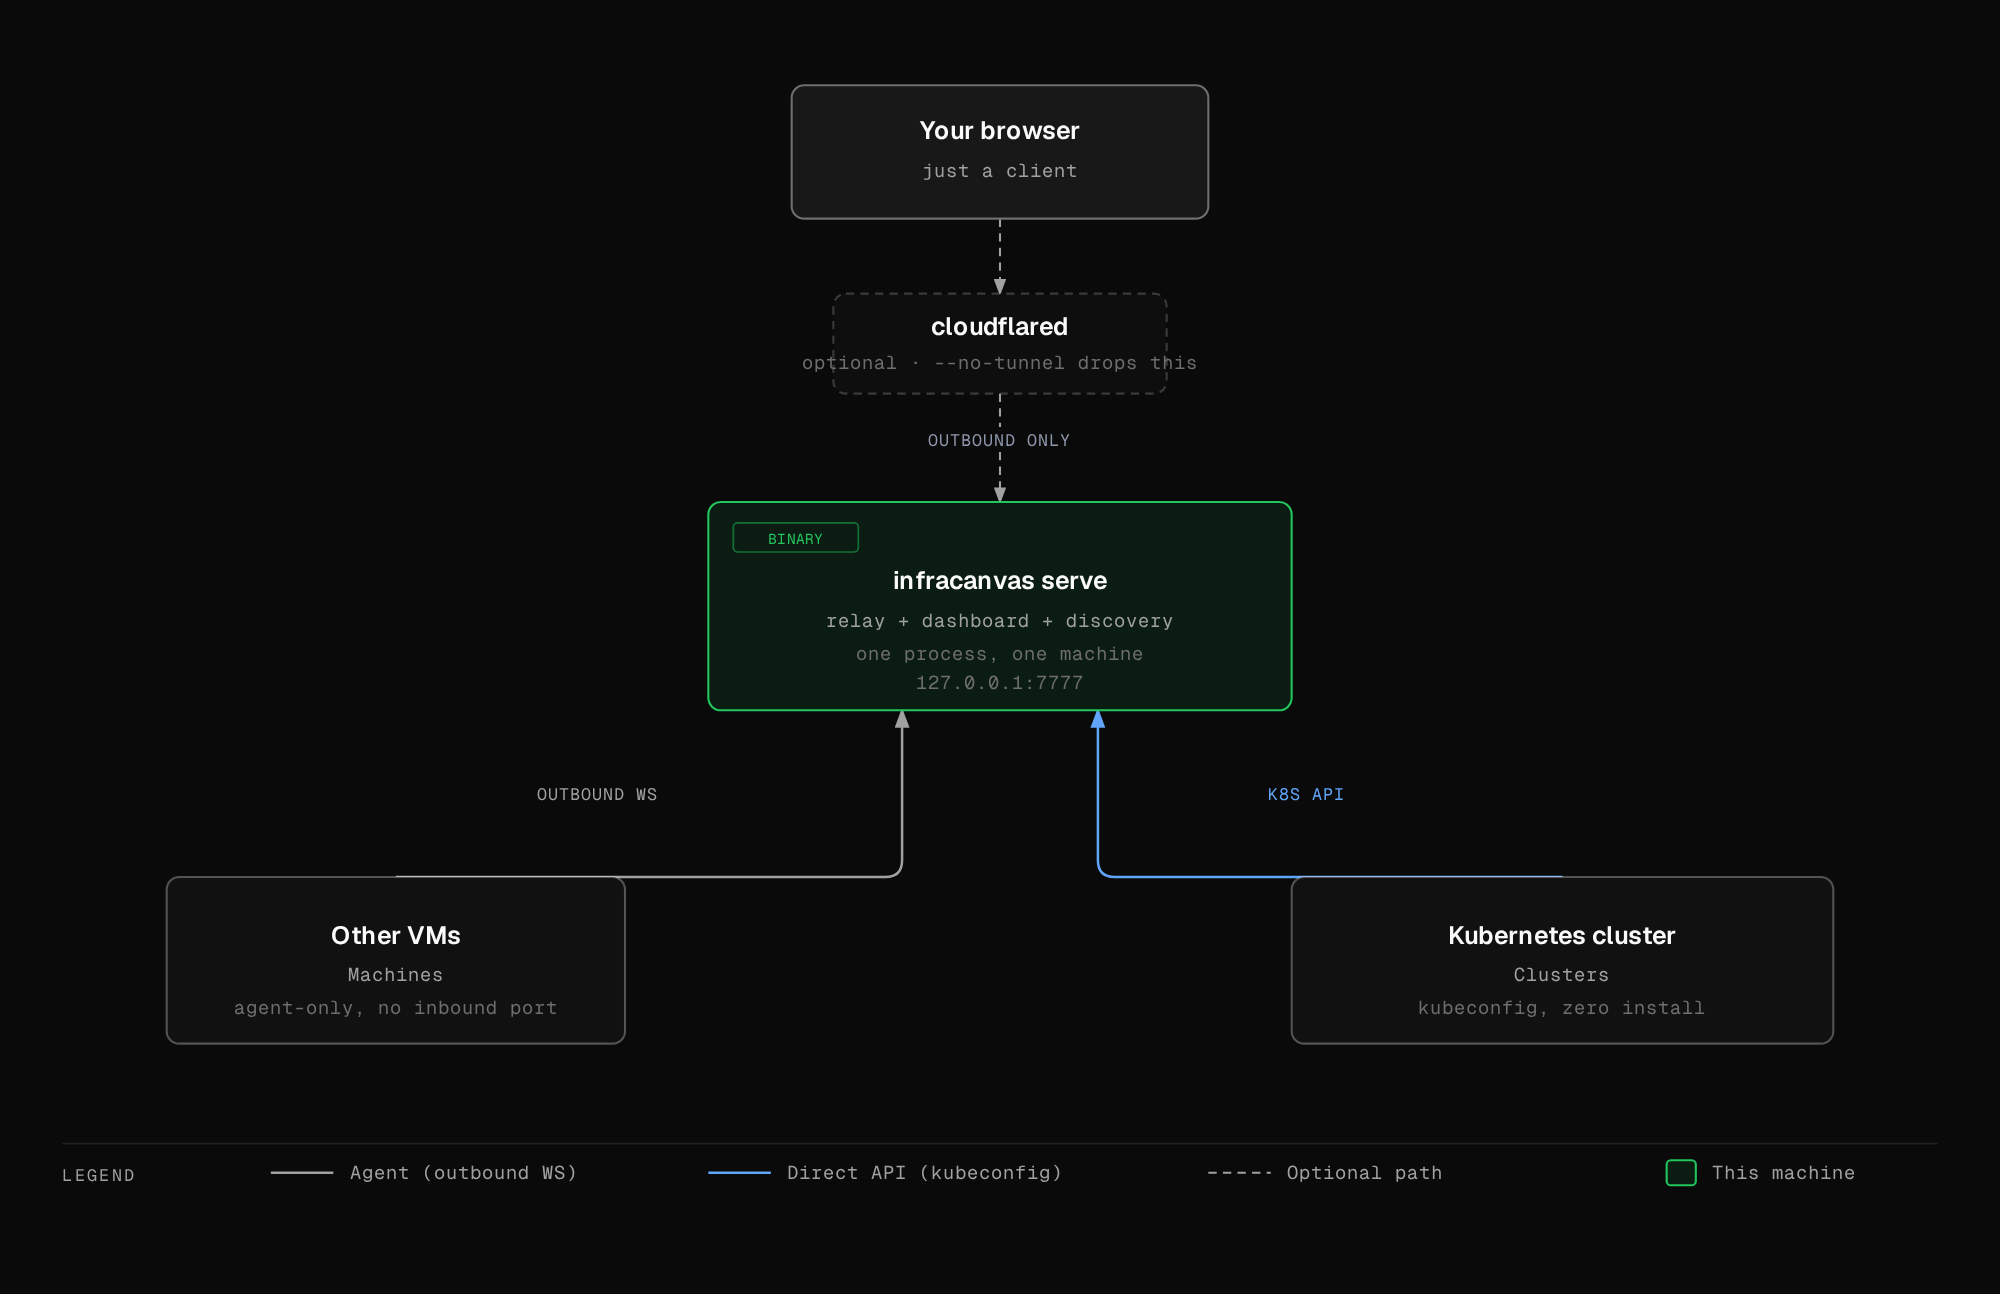Click "agent-only, no inbound port" caption
The image size is (2000, 1294).
pyautogui.click(x=395, y=1008)
